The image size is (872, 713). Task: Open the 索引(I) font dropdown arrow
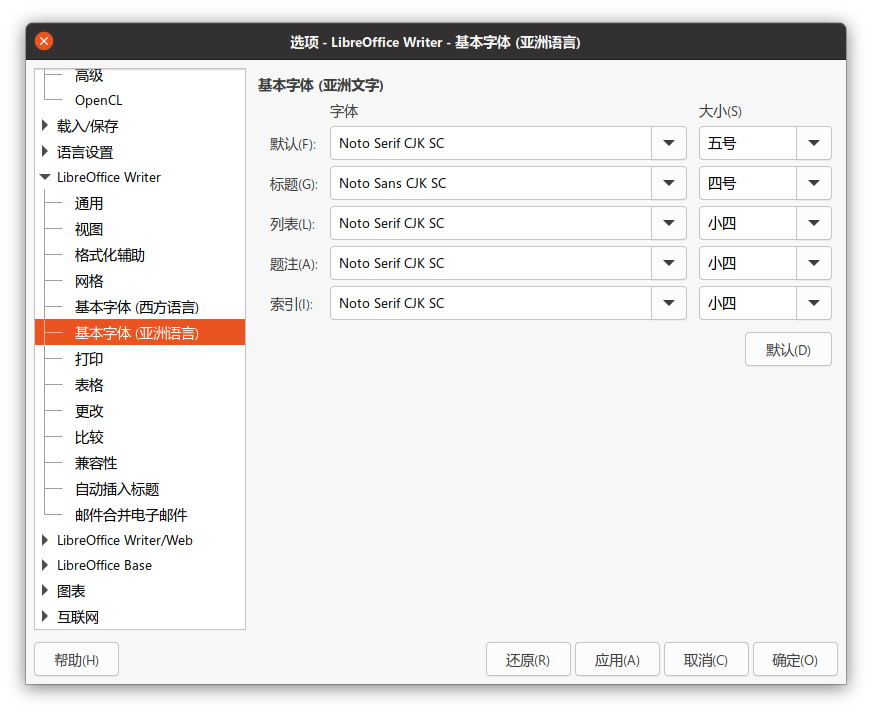pyautogui.click(x=669, y=303)
